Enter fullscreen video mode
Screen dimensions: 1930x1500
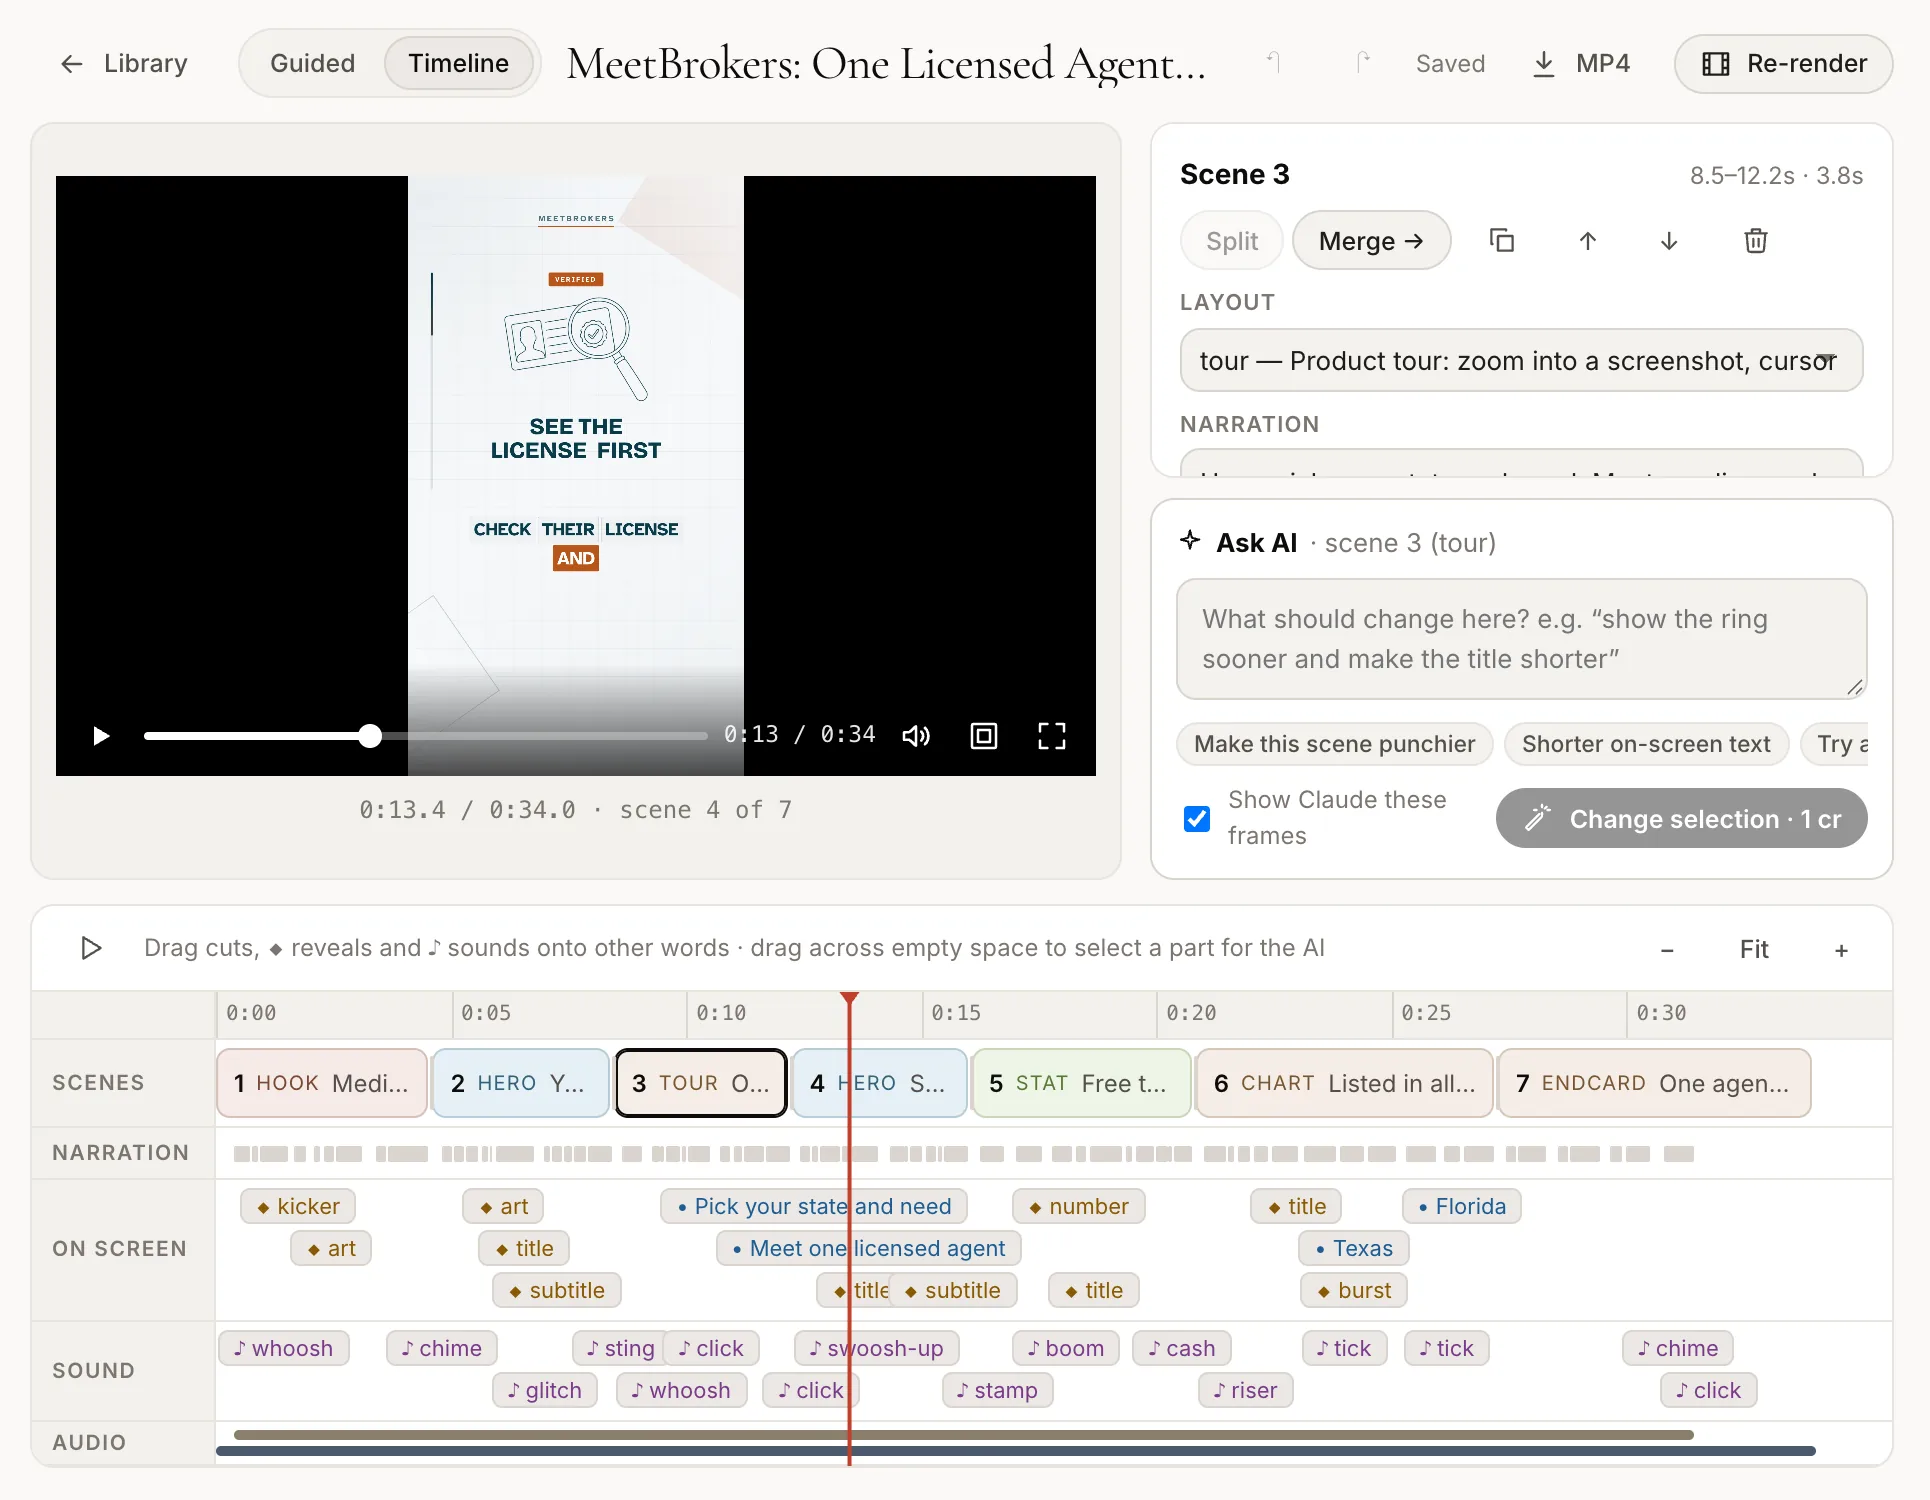1052,736
